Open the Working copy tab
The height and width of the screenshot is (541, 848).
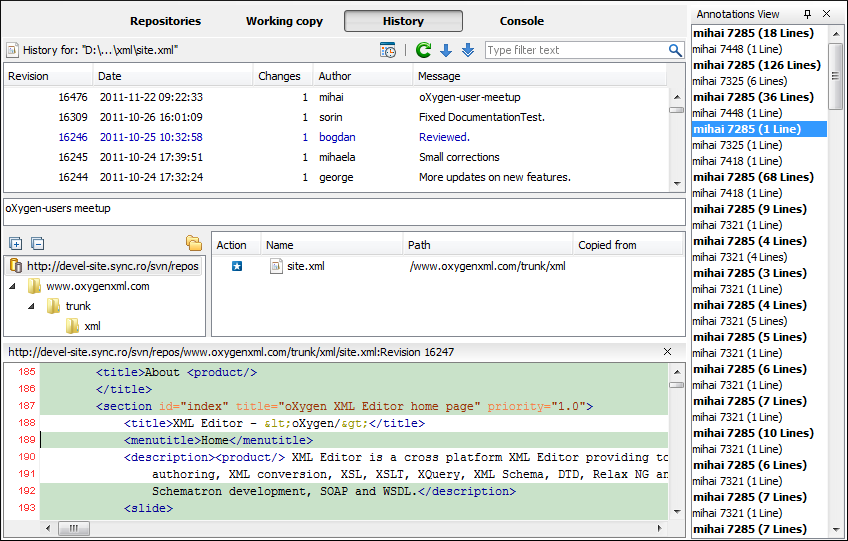(283, 21)
